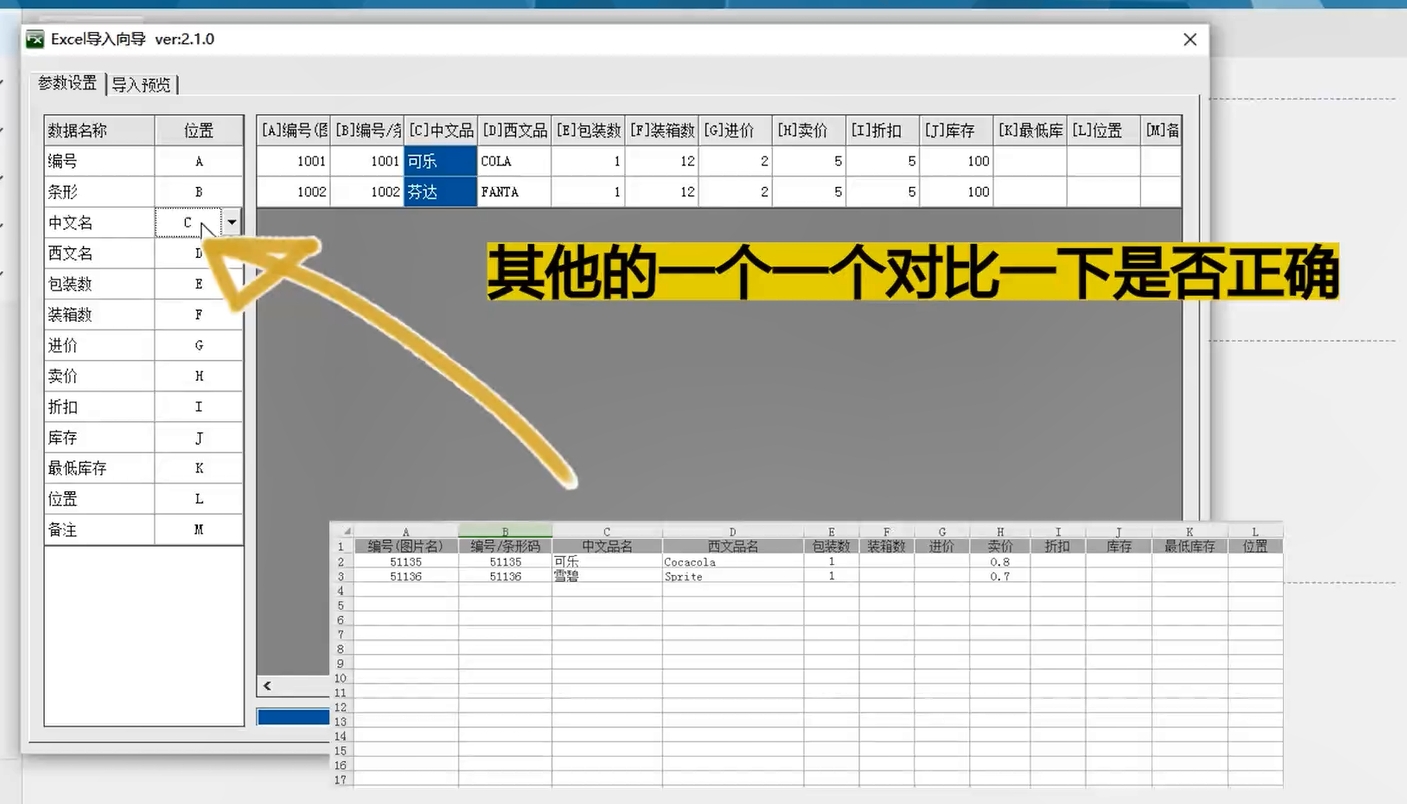The height and width of the screenshot is (804, 1407).
Task: Click the 雪碧 cell in the spreadsheet
Action: coord(606,577)
